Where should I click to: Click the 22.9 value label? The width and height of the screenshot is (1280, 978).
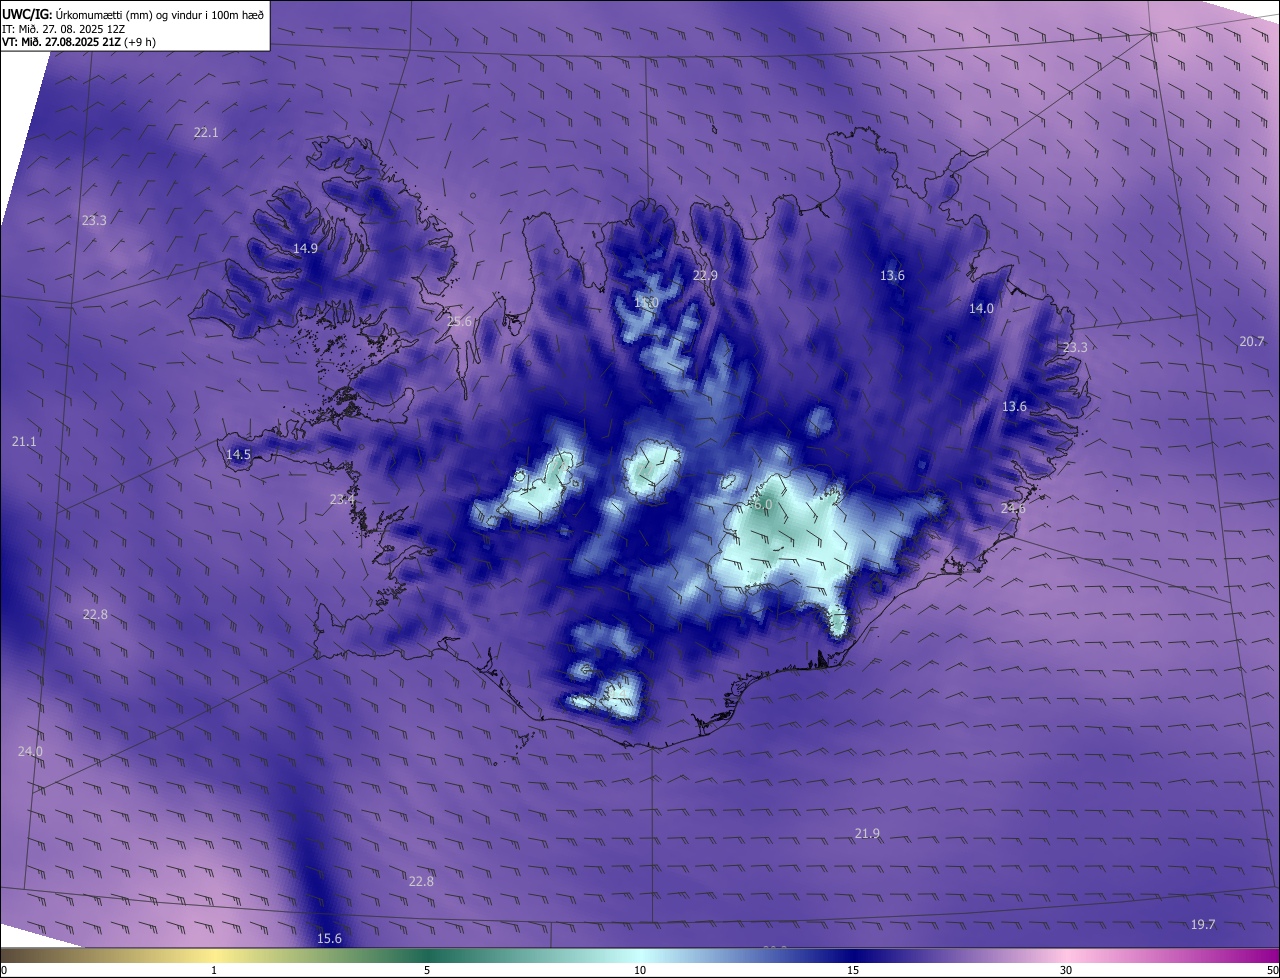(706, 275)
